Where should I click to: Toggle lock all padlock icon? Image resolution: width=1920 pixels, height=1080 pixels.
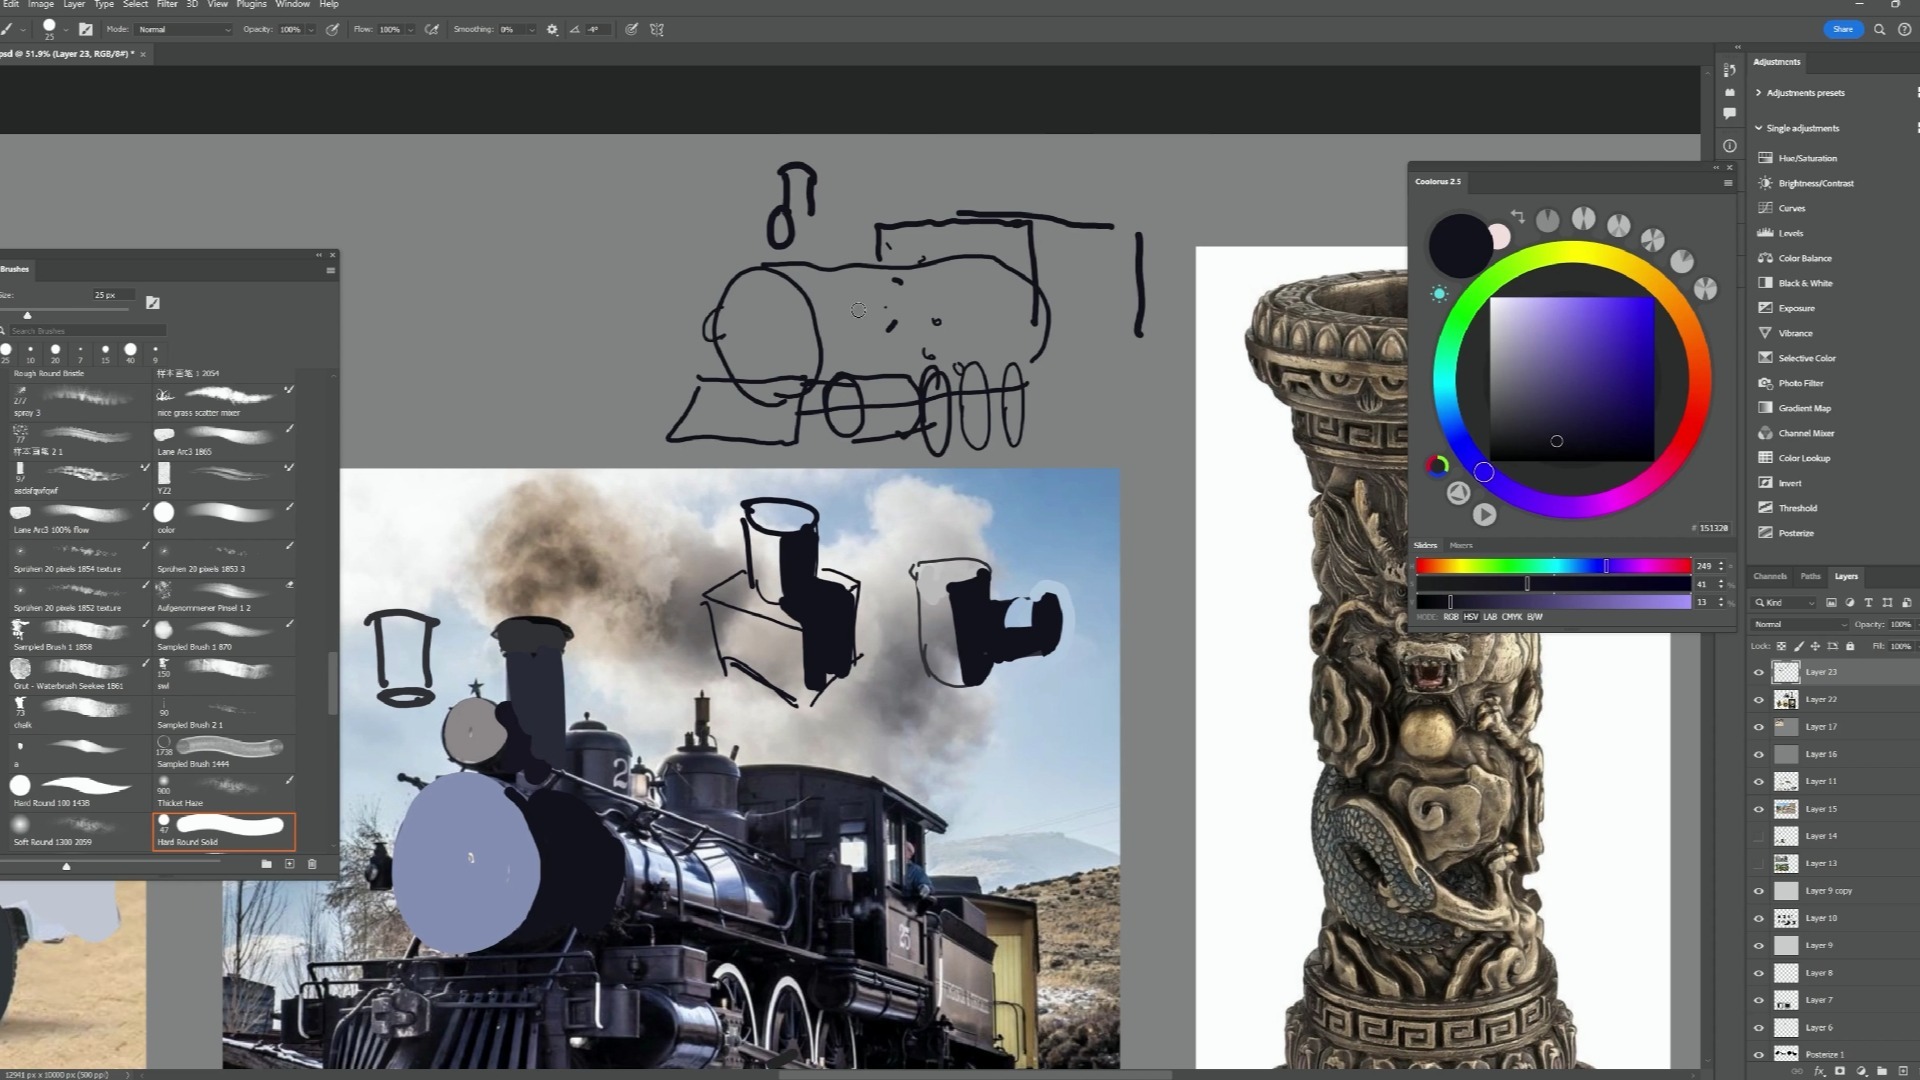(x=1849, y=646)
